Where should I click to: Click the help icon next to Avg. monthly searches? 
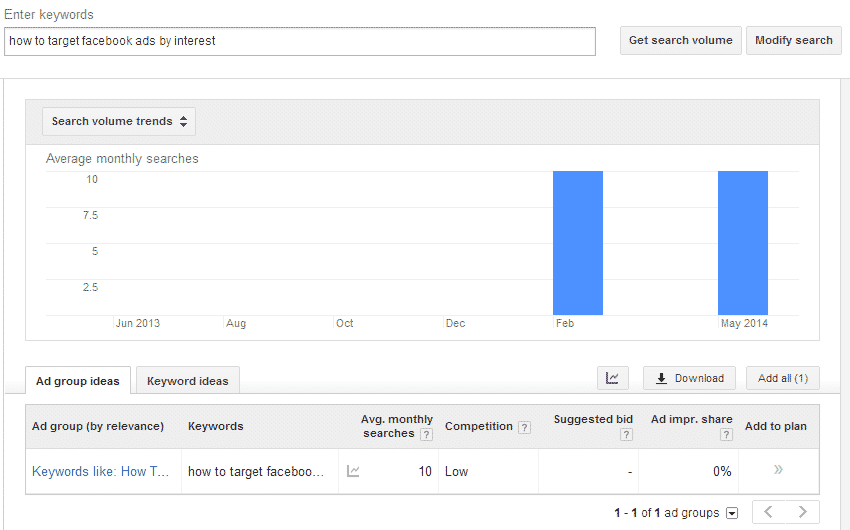427,434
